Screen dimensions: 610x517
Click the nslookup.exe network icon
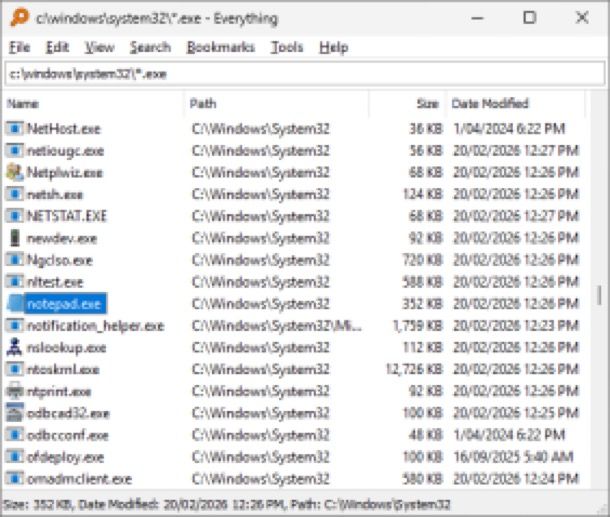(15, 347)
